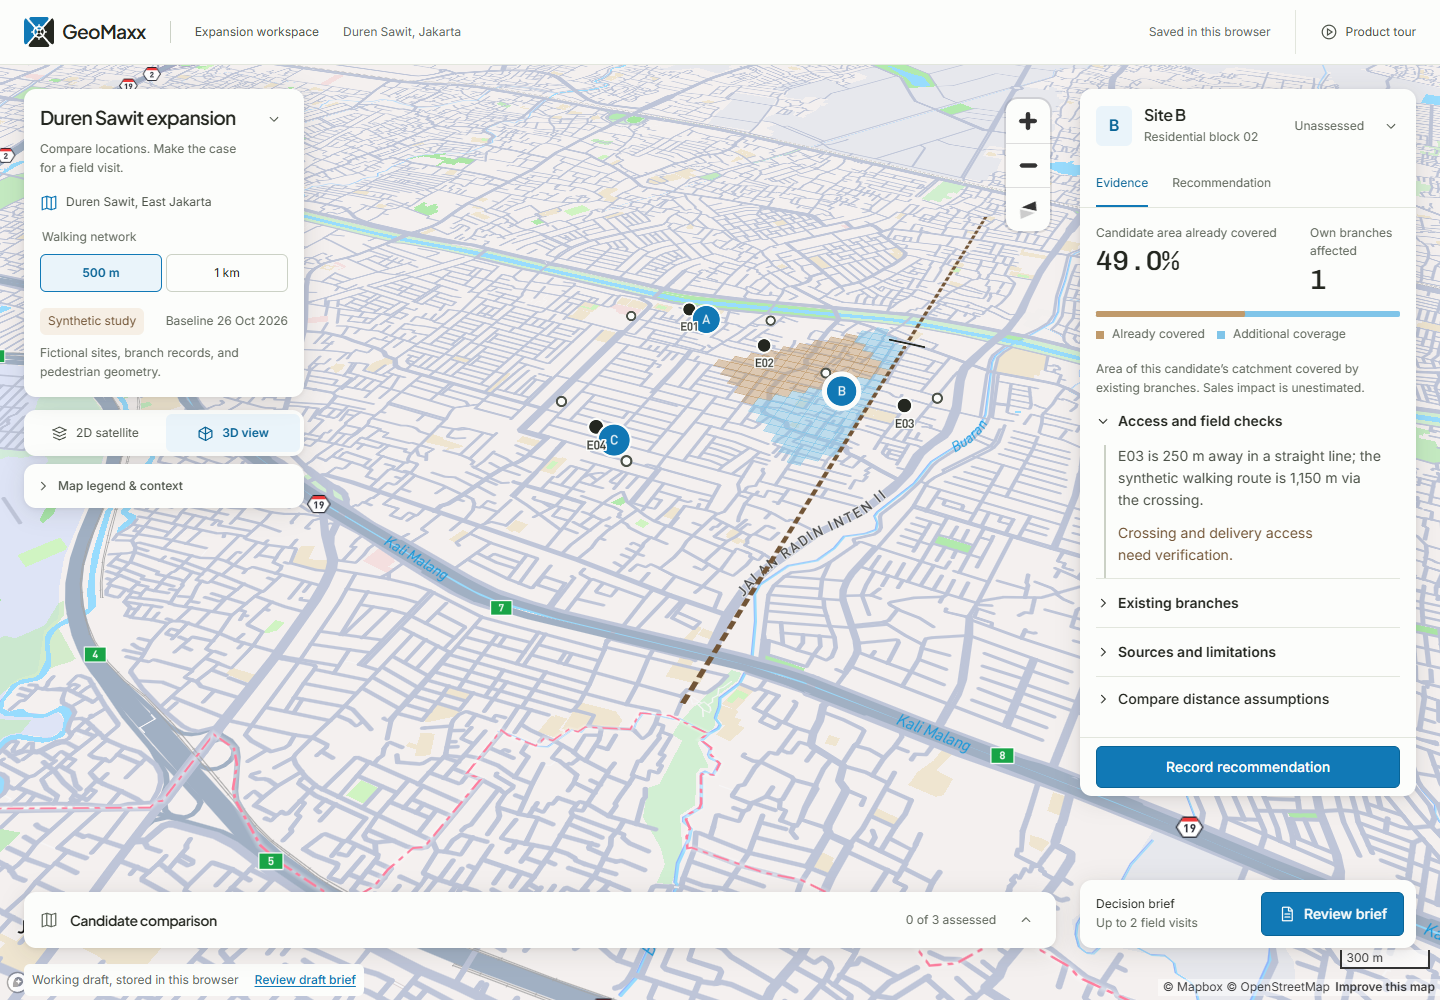Click the Mapbox info icon at map corner

coord(17,982)
